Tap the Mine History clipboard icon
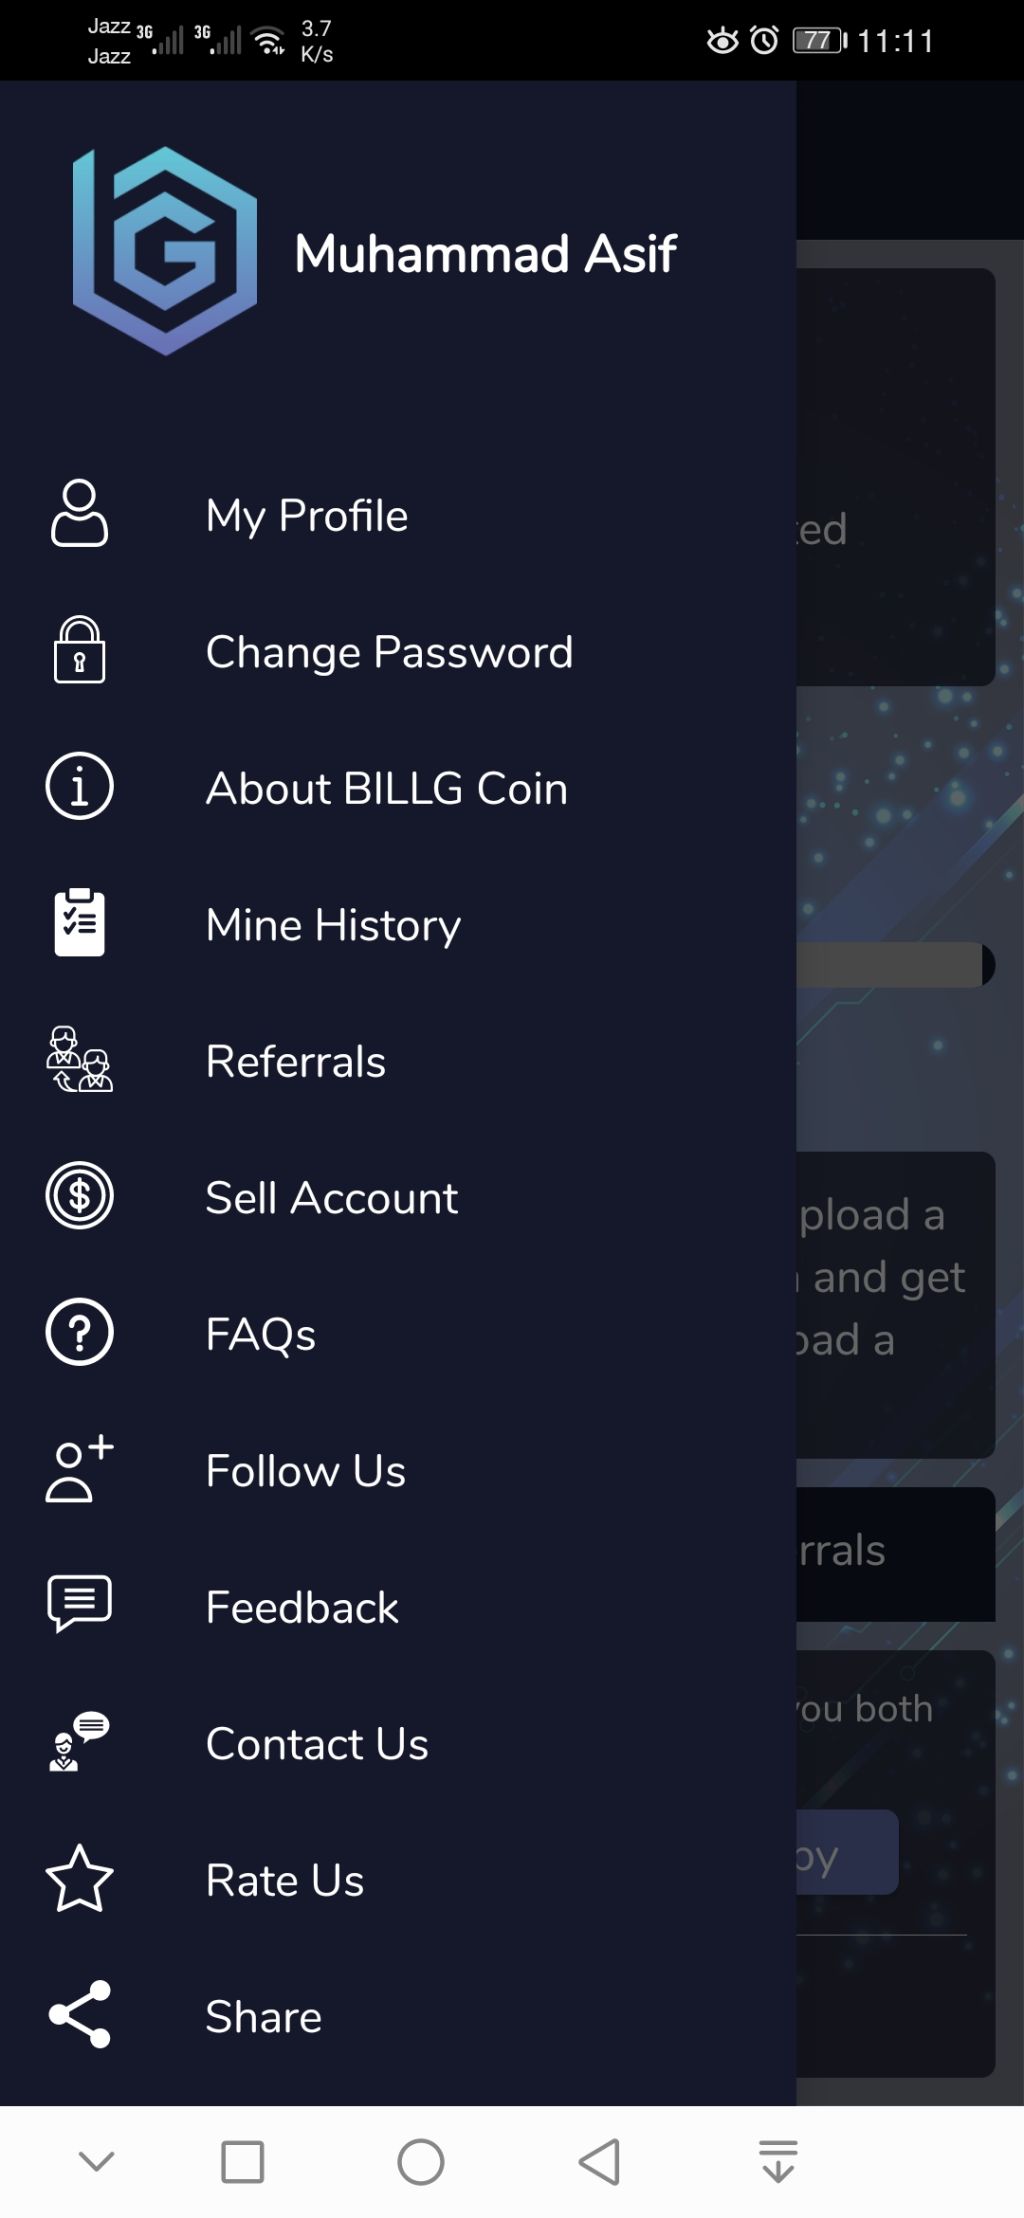 79,922
